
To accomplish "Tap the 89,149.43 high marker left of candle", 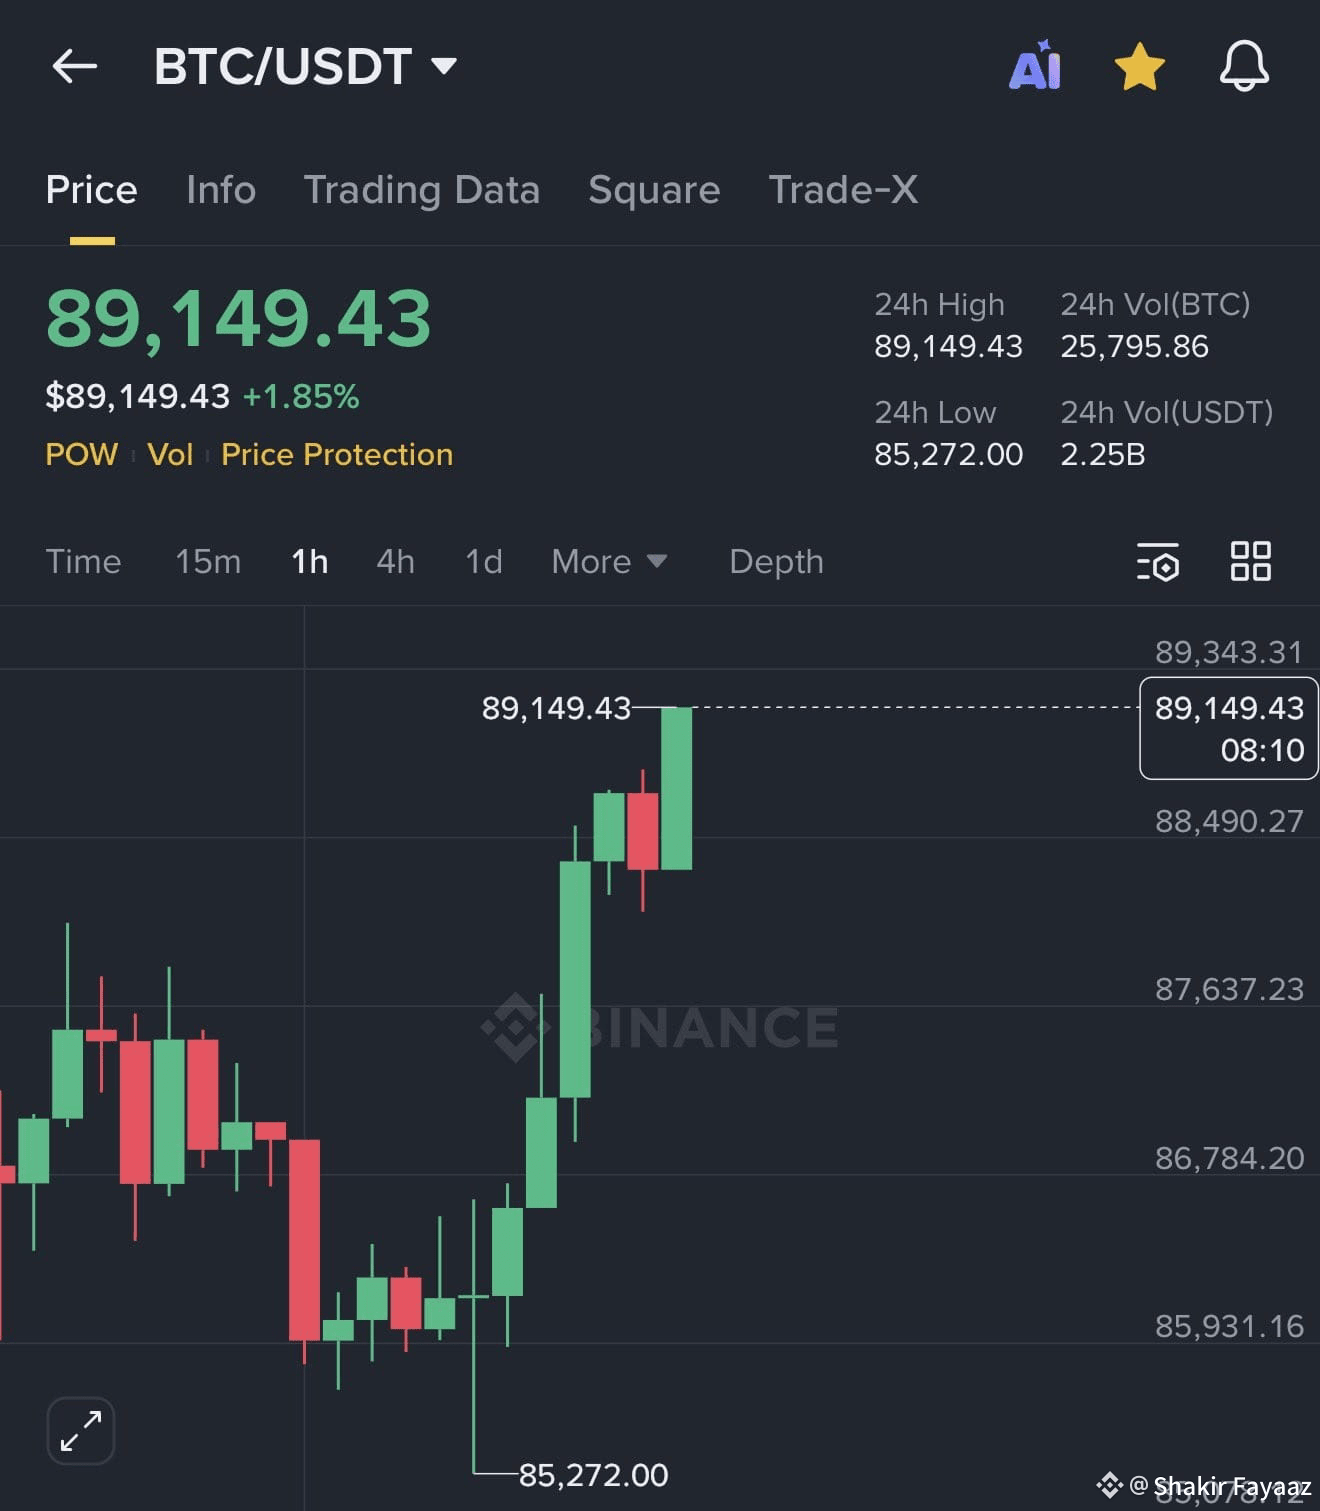I will tap(557, 708).
